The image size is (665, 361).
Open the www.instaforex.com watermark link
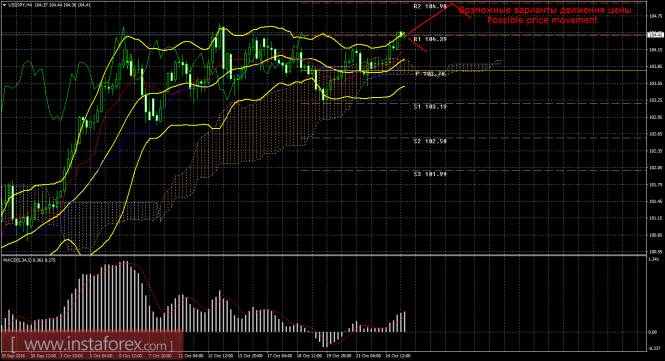point(92,344)
